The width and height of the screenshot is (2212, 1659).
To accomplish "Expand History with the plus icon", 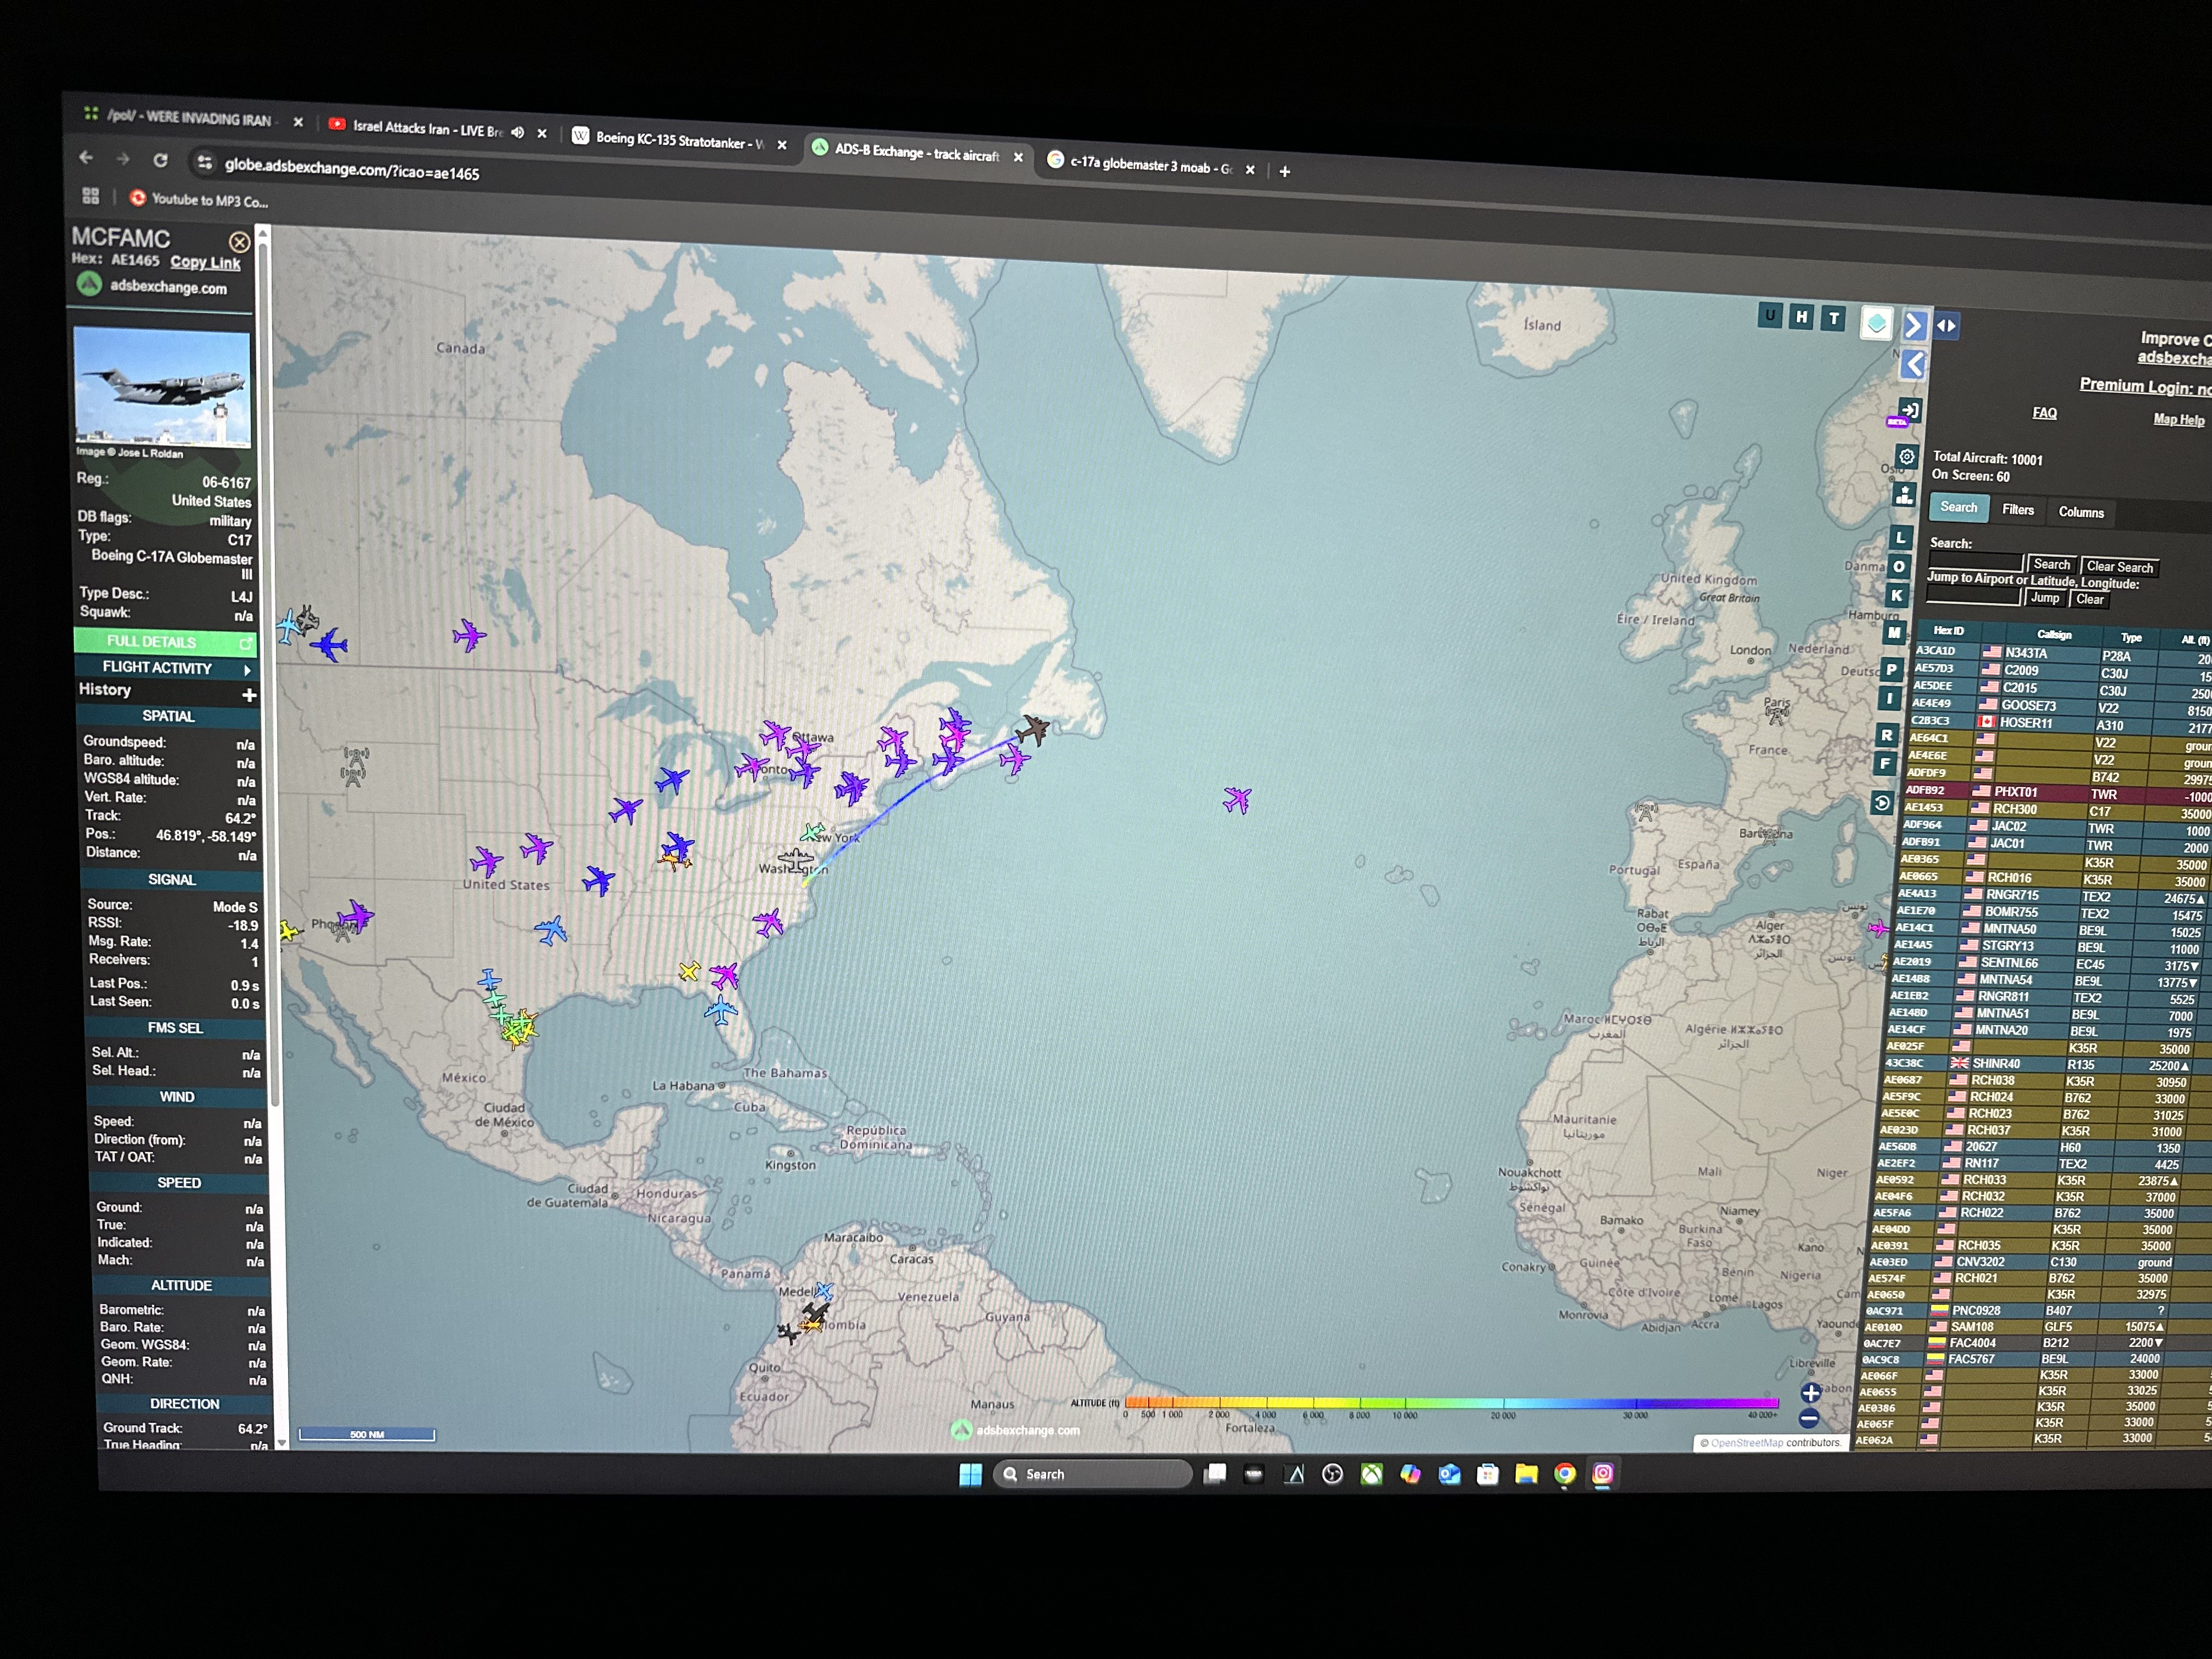I will [x=249, y=694].
